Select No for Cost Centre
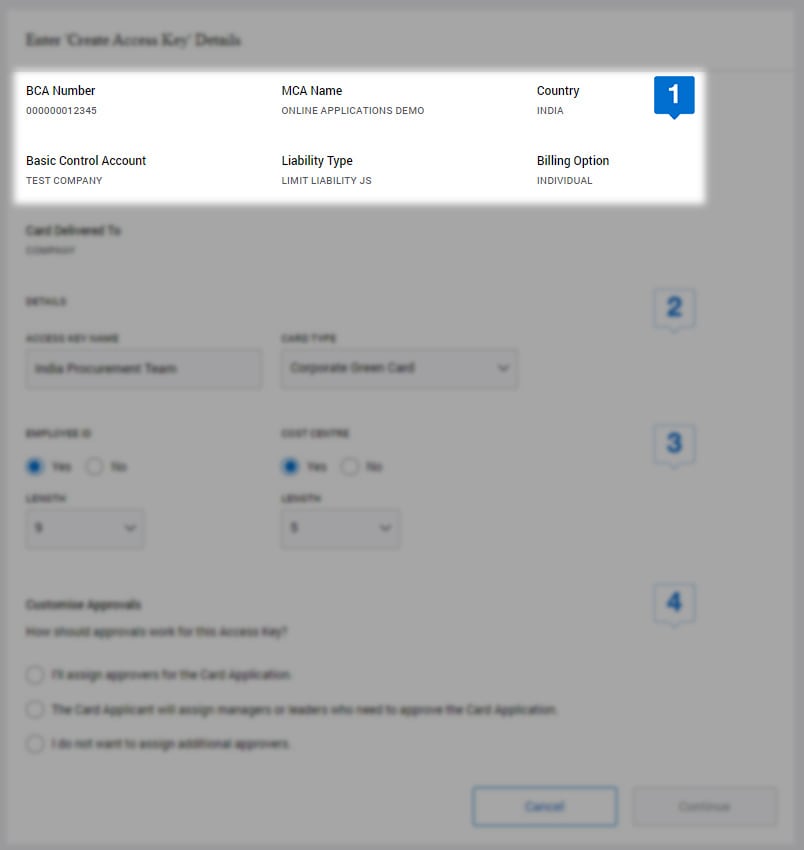Screen dimensions: 804x850 [350, 466]
